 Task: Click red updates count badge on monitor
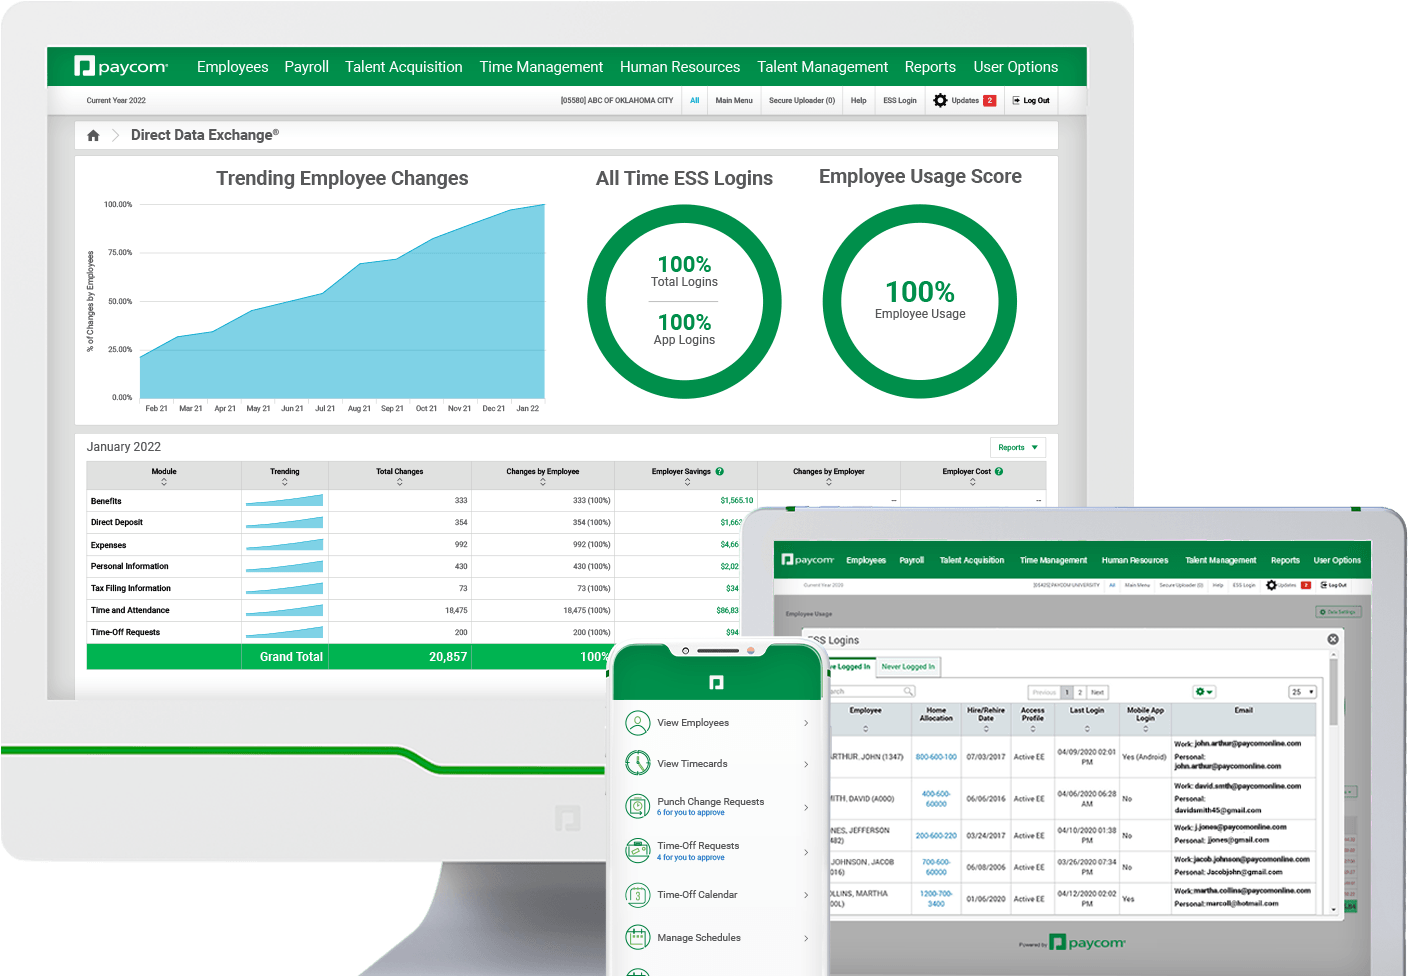pyautogui.click(x=989, y=100)
